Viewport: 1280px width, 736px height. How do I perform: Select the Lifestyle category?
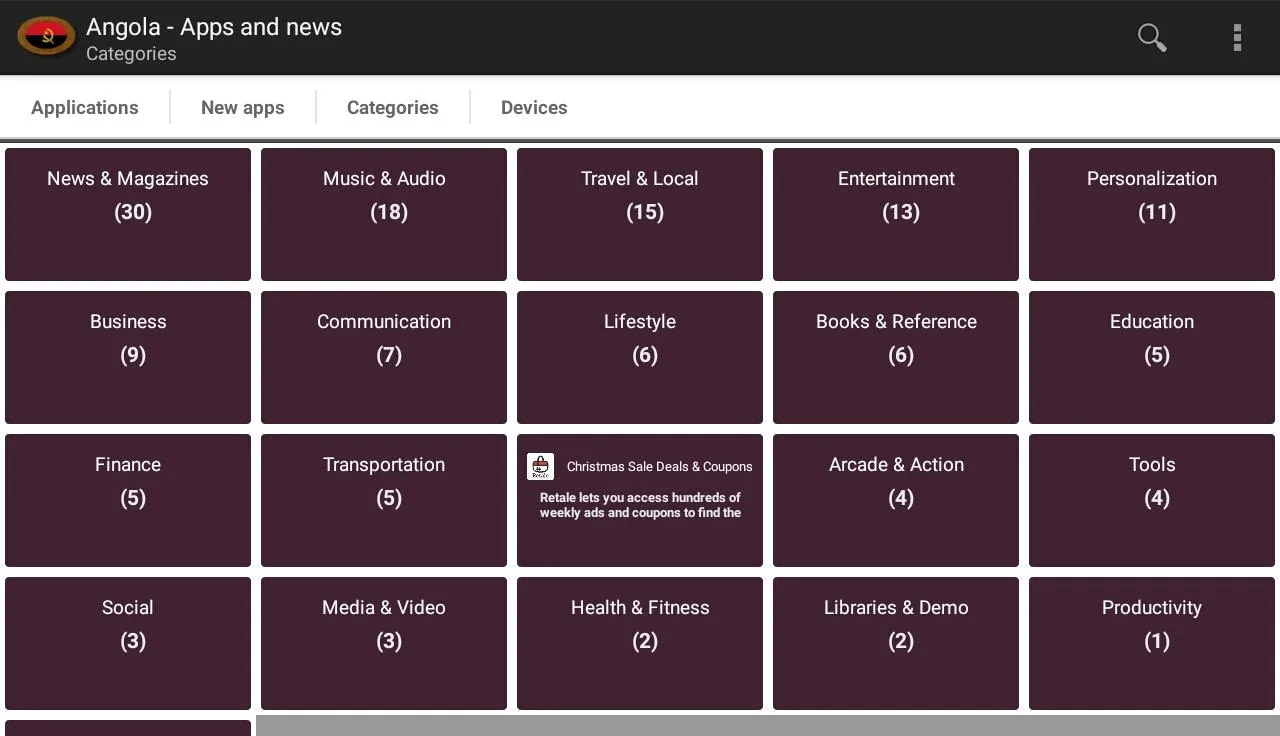coord(640,357)
